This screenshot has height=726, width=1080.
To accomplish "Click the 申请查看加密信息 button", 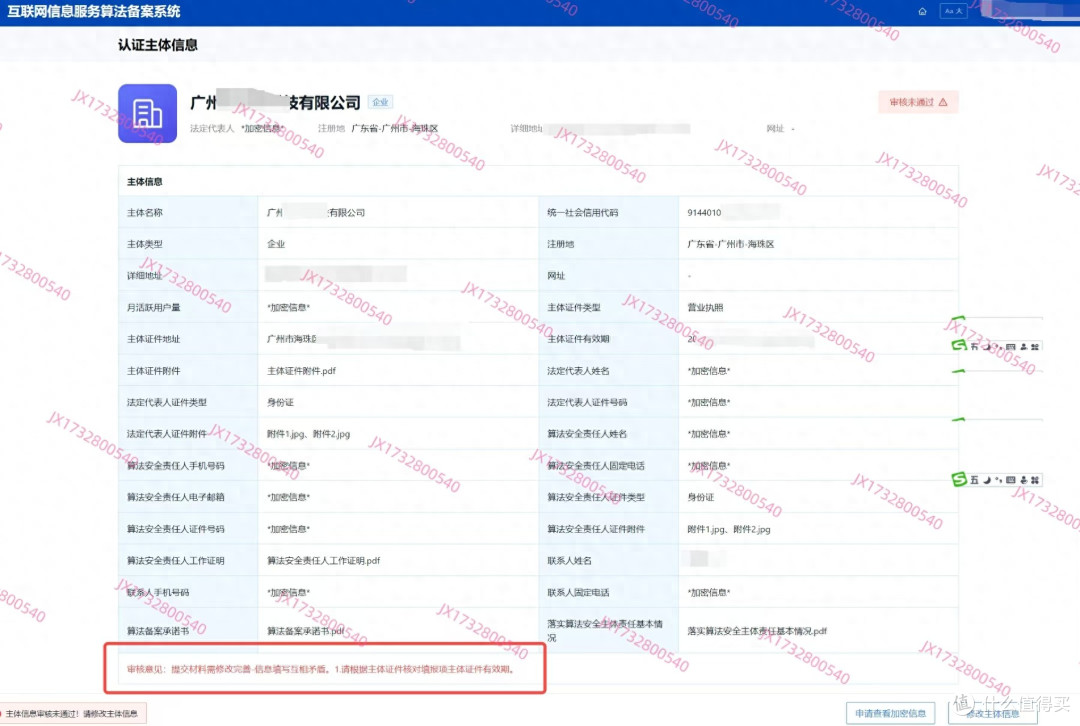I will tap(891, 713).
